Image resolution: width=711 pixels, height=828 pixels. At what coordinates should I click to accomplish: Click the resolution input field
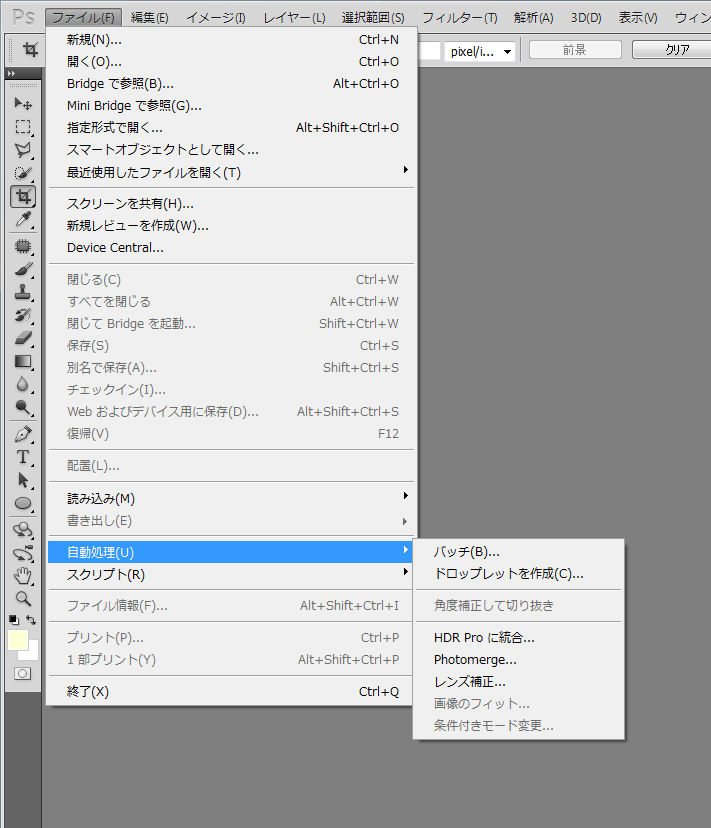[x=431, y=52]
